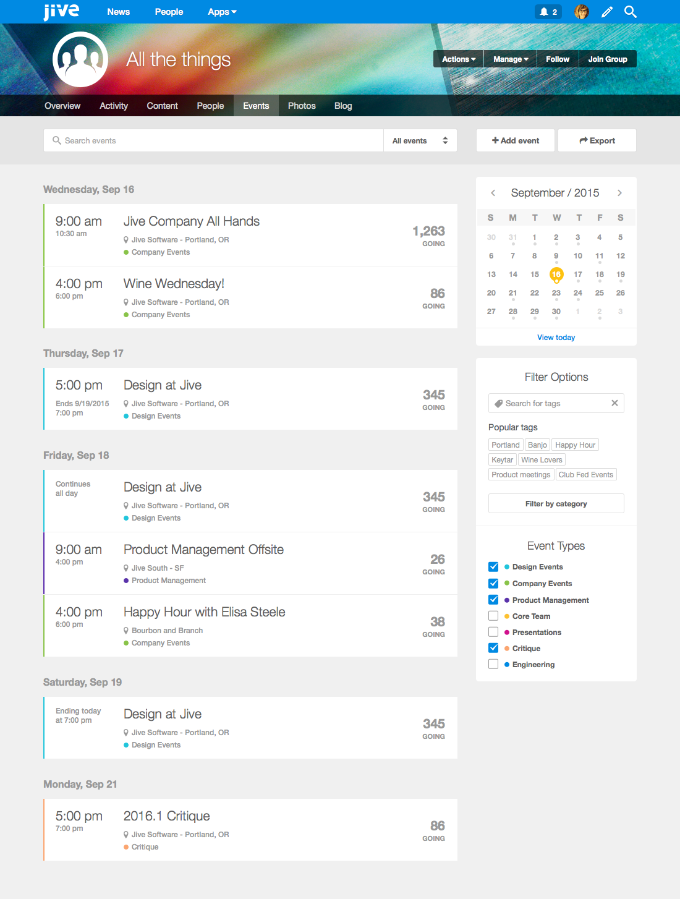Click the pencil create icon
The height and width of the screenshot is (899, 680).
point(607,11)
